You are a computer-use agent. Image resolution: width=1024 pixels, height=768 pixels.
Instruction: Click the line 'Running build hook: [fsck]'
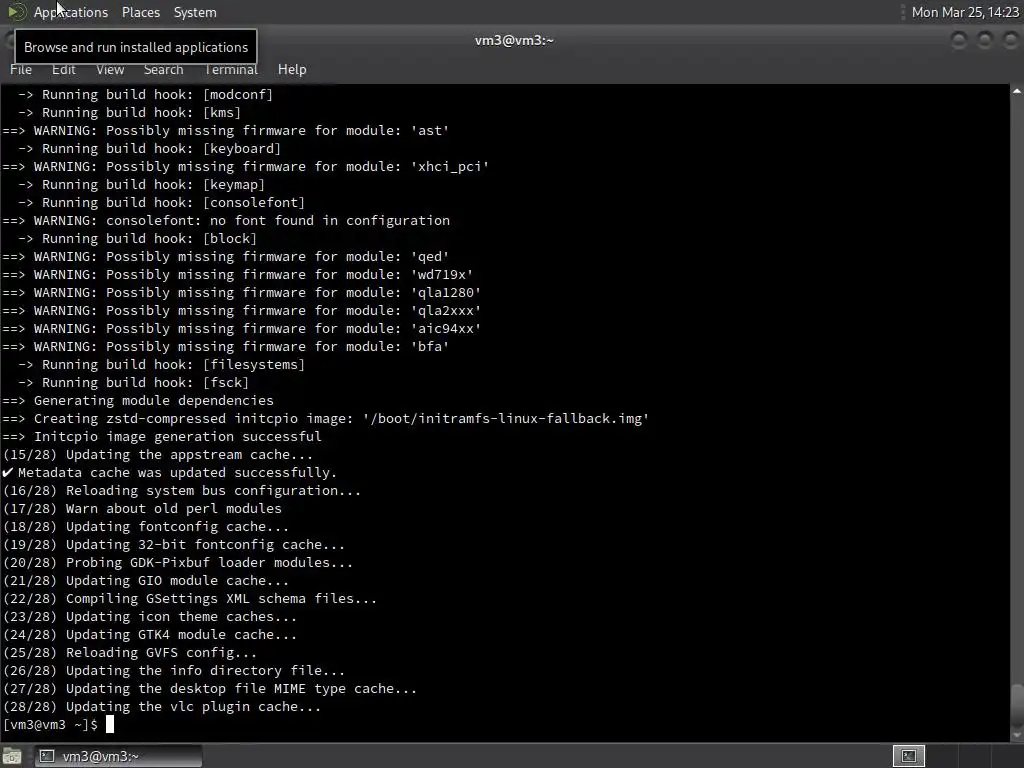pyautogui.click(x=133, y=383)
